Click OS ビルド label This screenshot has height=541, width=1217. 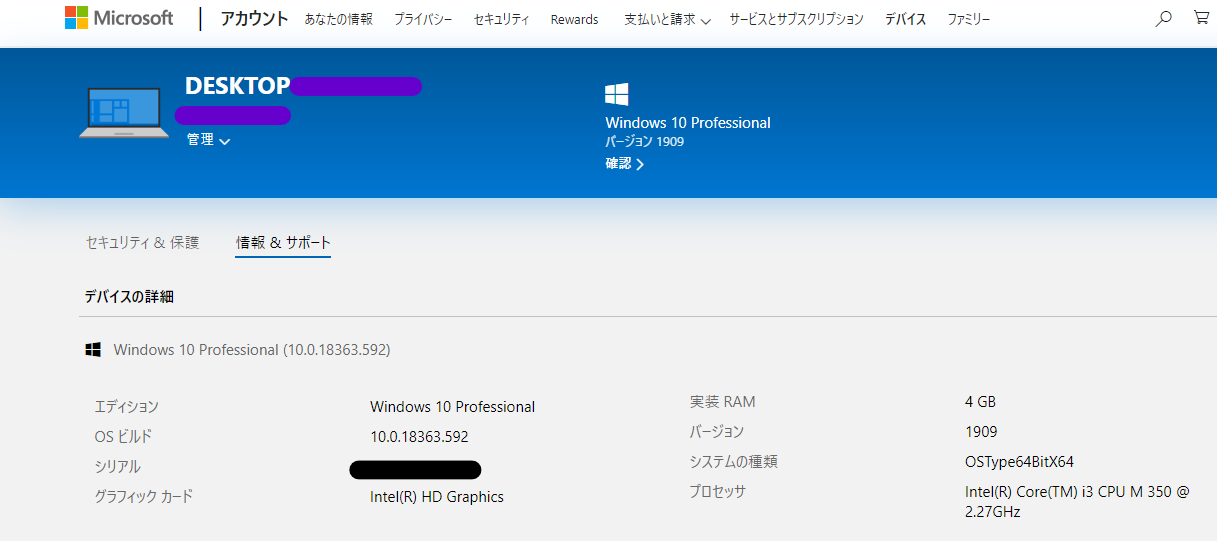123,437
